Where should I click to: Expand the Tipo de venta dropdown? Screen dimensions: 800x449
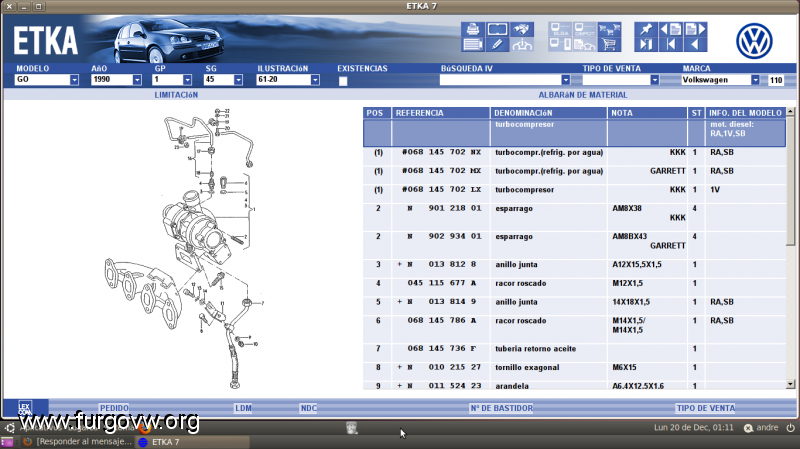pyautogui.click(x=655, y=80)
